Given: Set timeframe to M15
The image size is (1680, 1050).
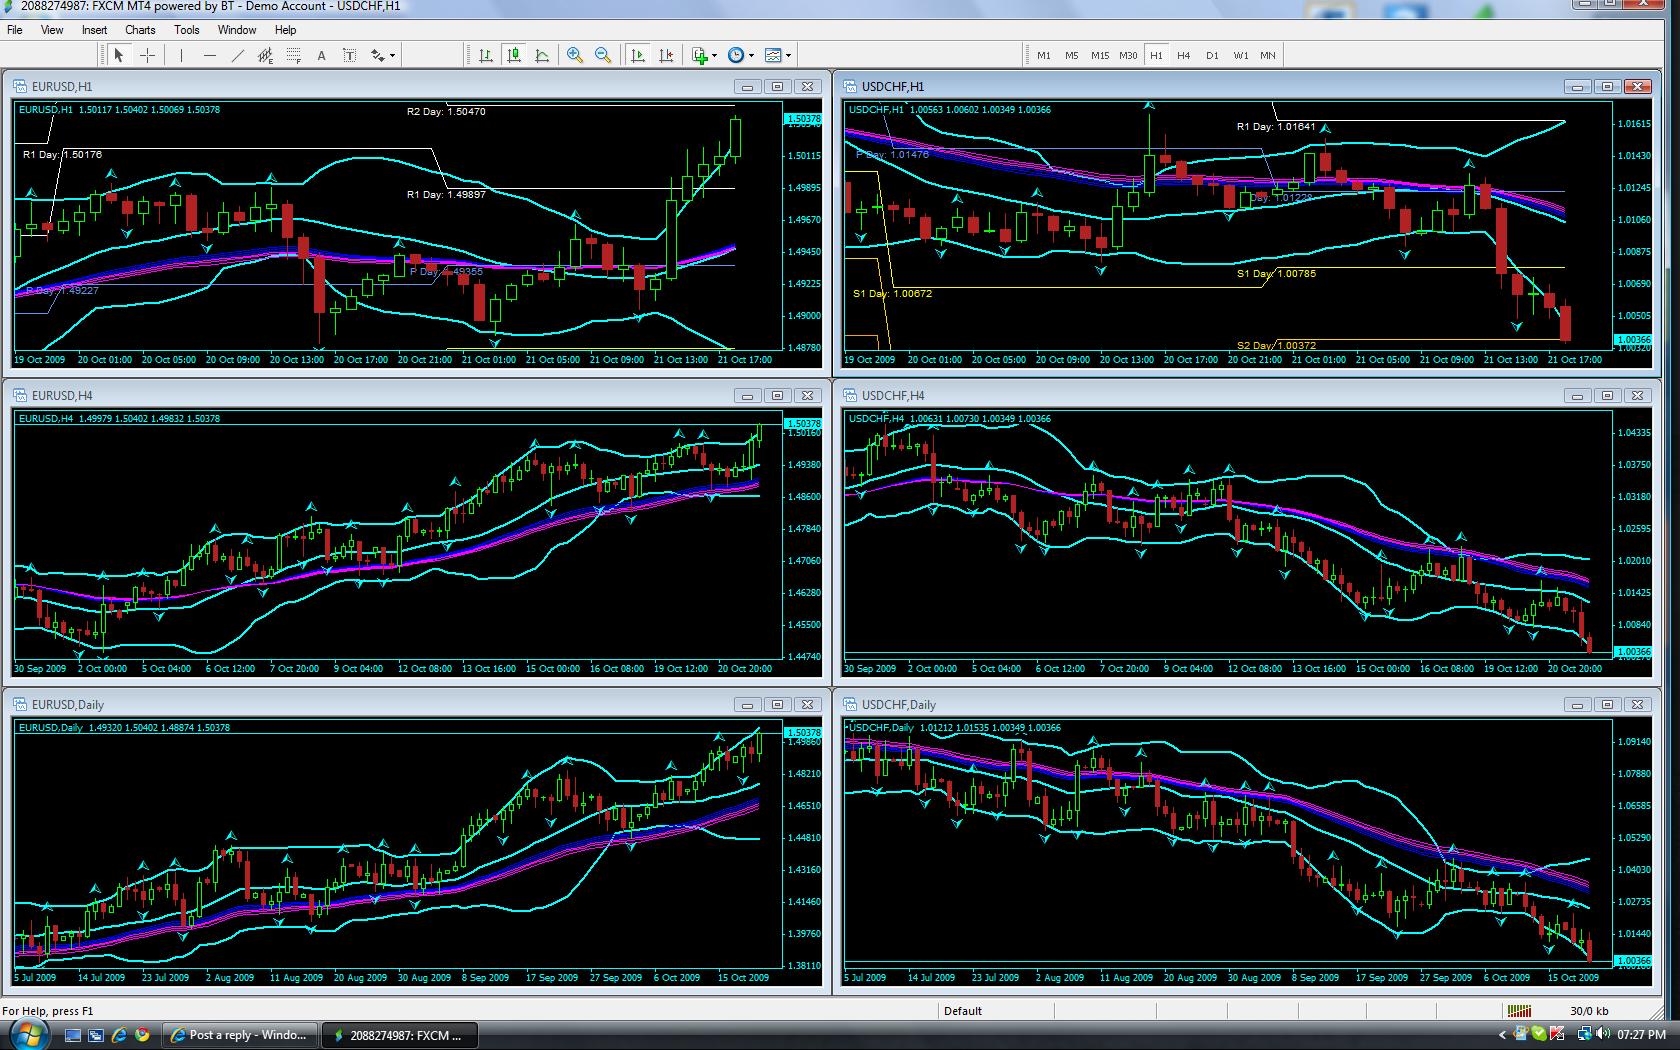Looking at the screenshot, I should (1100, 55).
